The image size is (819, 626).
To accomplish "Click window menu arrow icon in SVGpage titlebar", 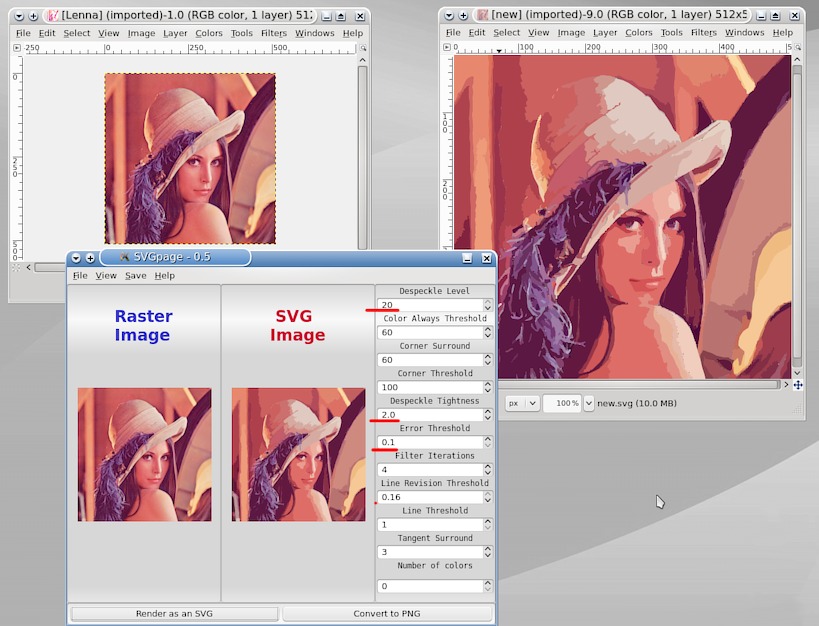I will (76, 258).
